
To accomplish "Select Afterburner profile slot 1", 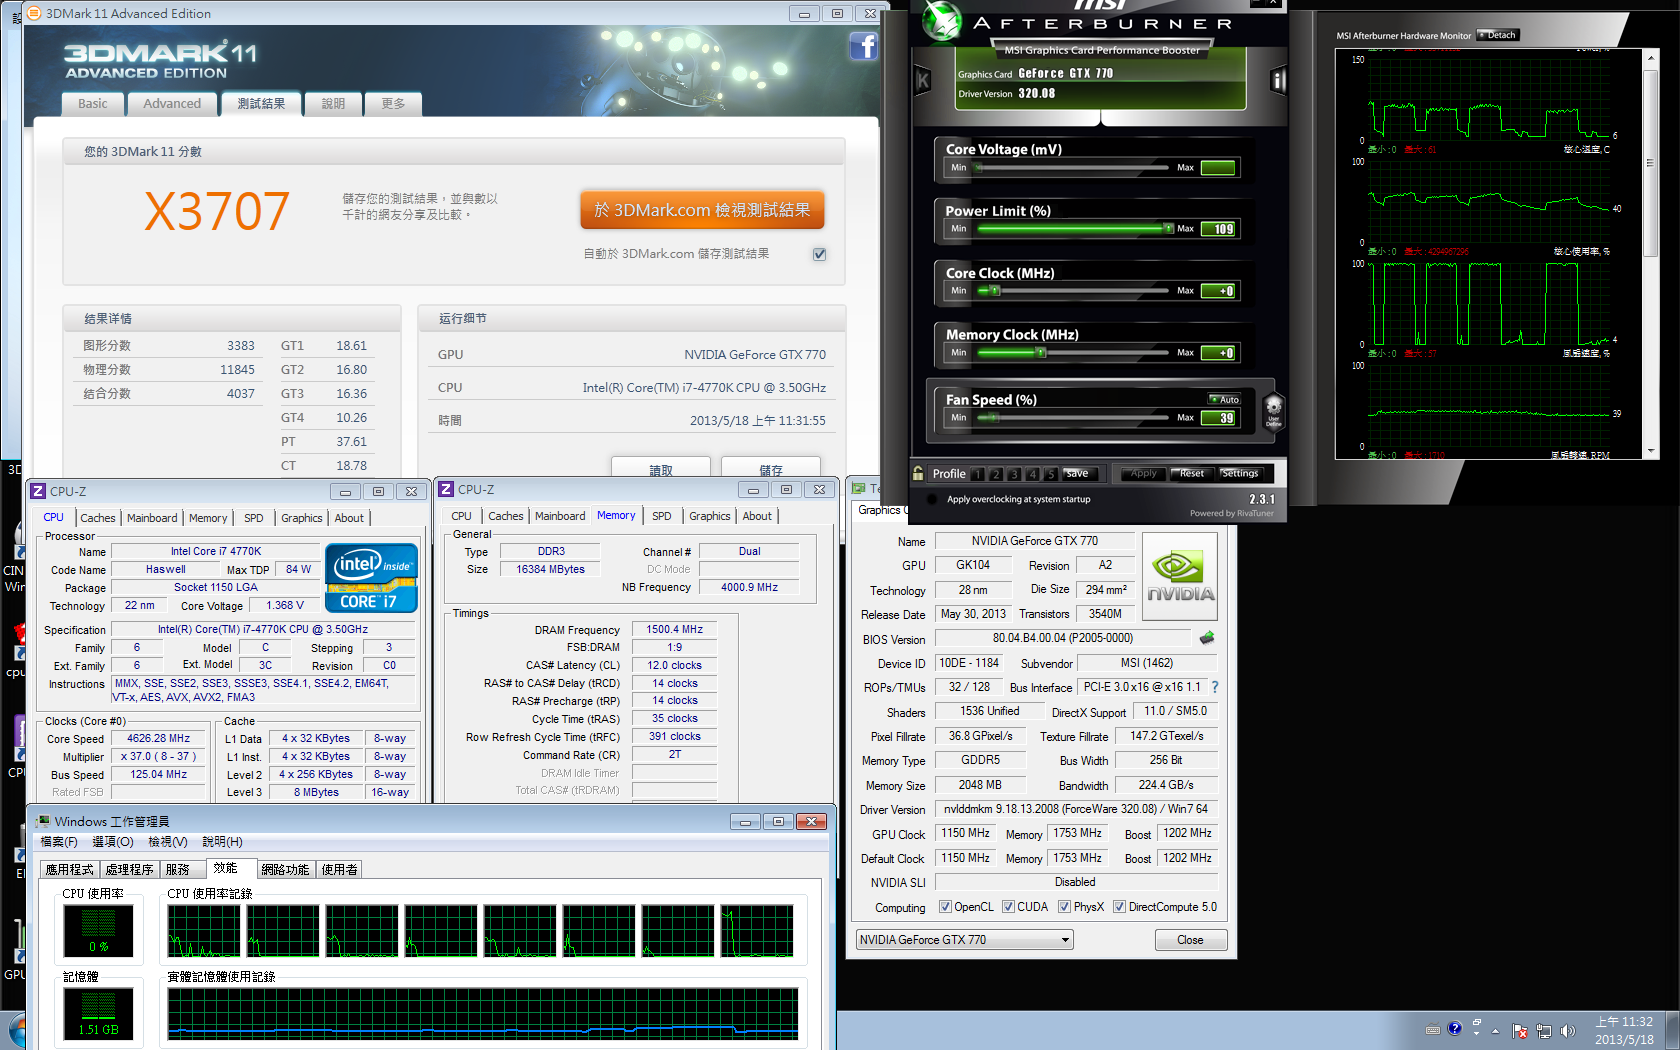I will click(977, 474).
